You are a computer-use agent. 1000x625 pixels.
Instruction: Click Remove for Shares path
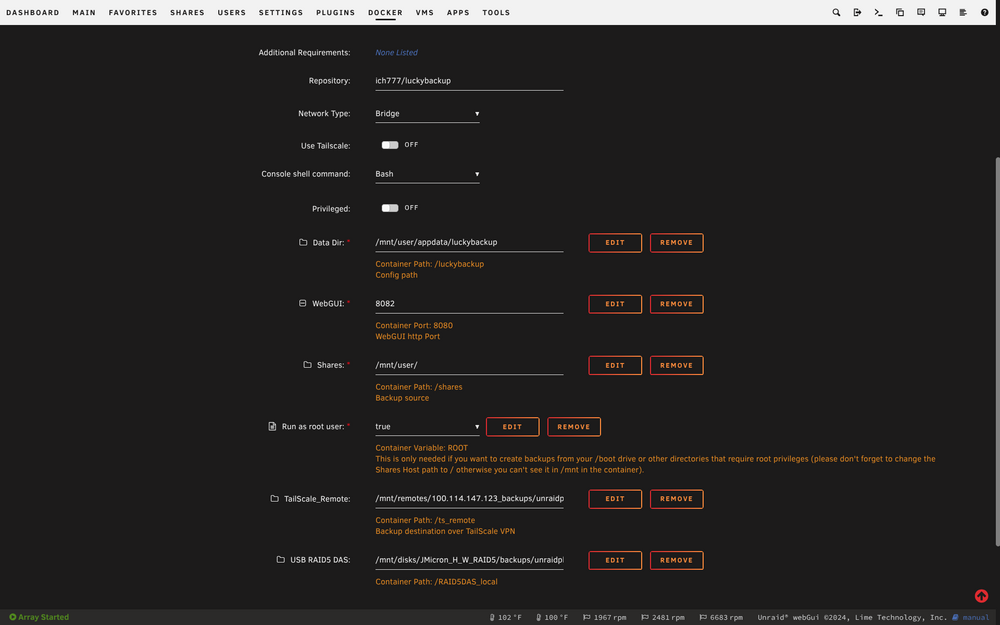pyautogui.click(x=676, y=365)
